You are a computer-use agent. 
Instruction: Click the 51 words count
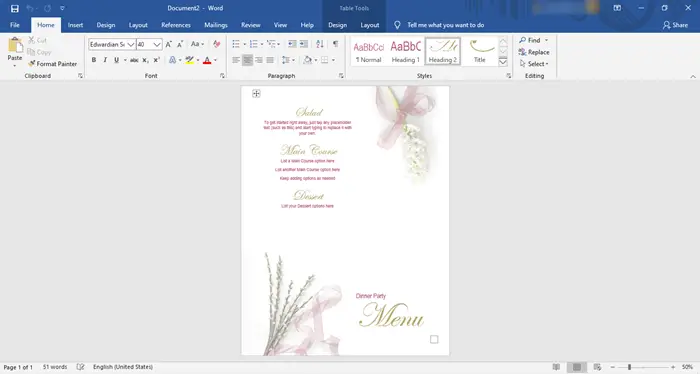55,367
